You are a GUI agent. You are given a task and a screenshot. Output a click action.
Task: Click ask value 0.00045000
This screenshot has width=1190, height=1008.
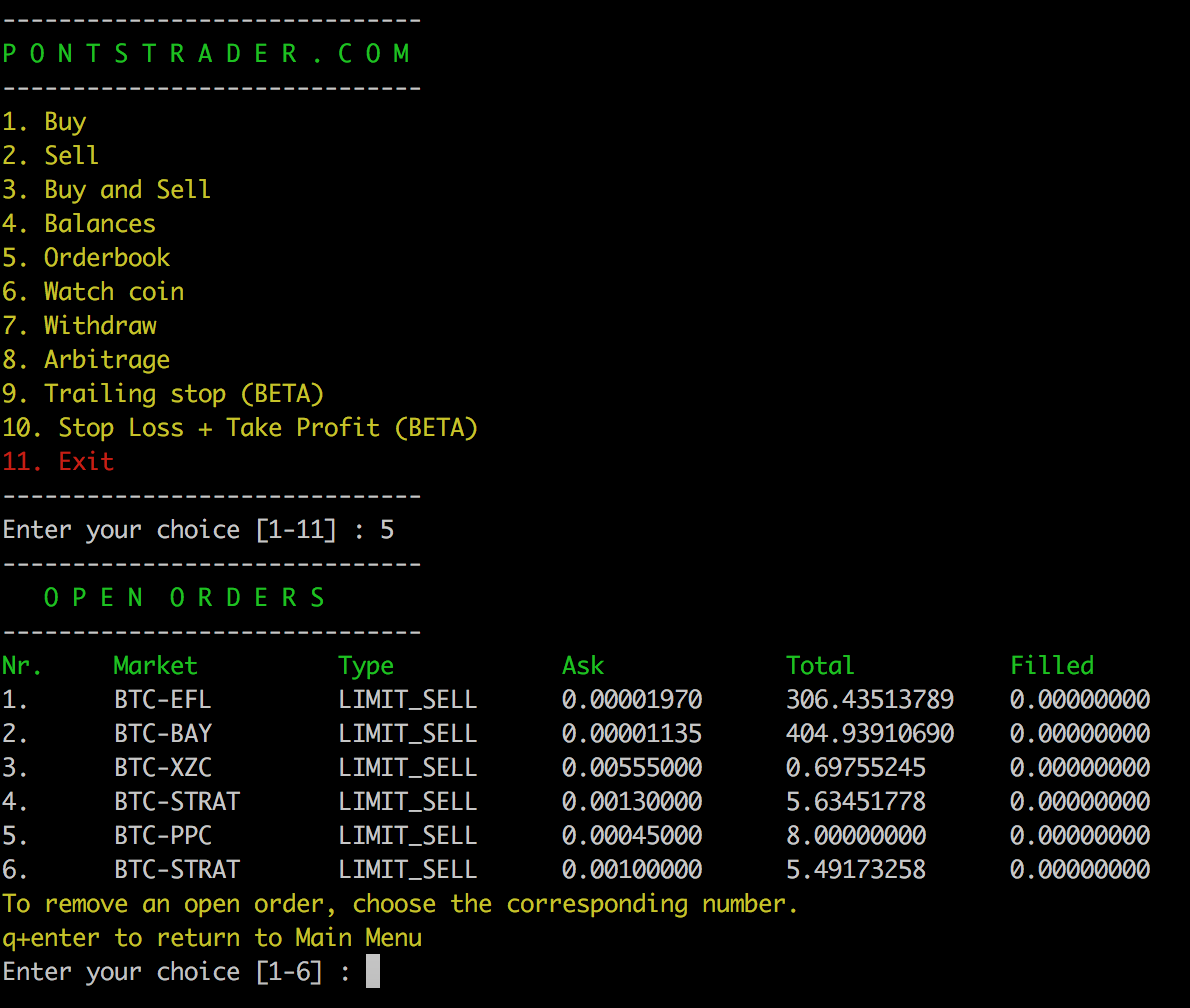click(632, 836)
